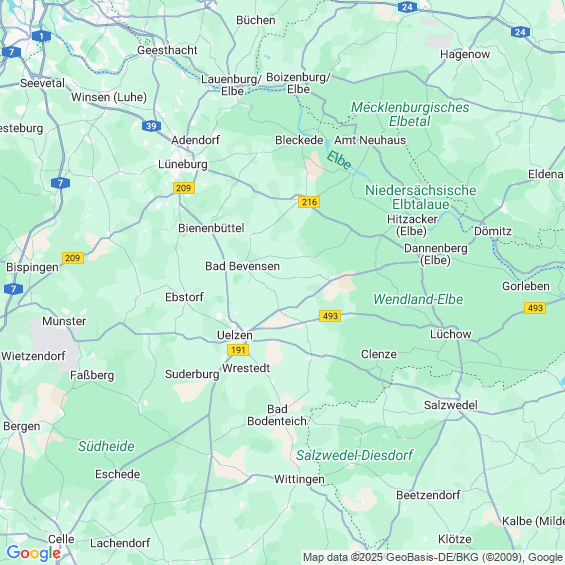Click the Südheide nature park label
This screenshot has width=565, height=565.
(x=106, y=446)
